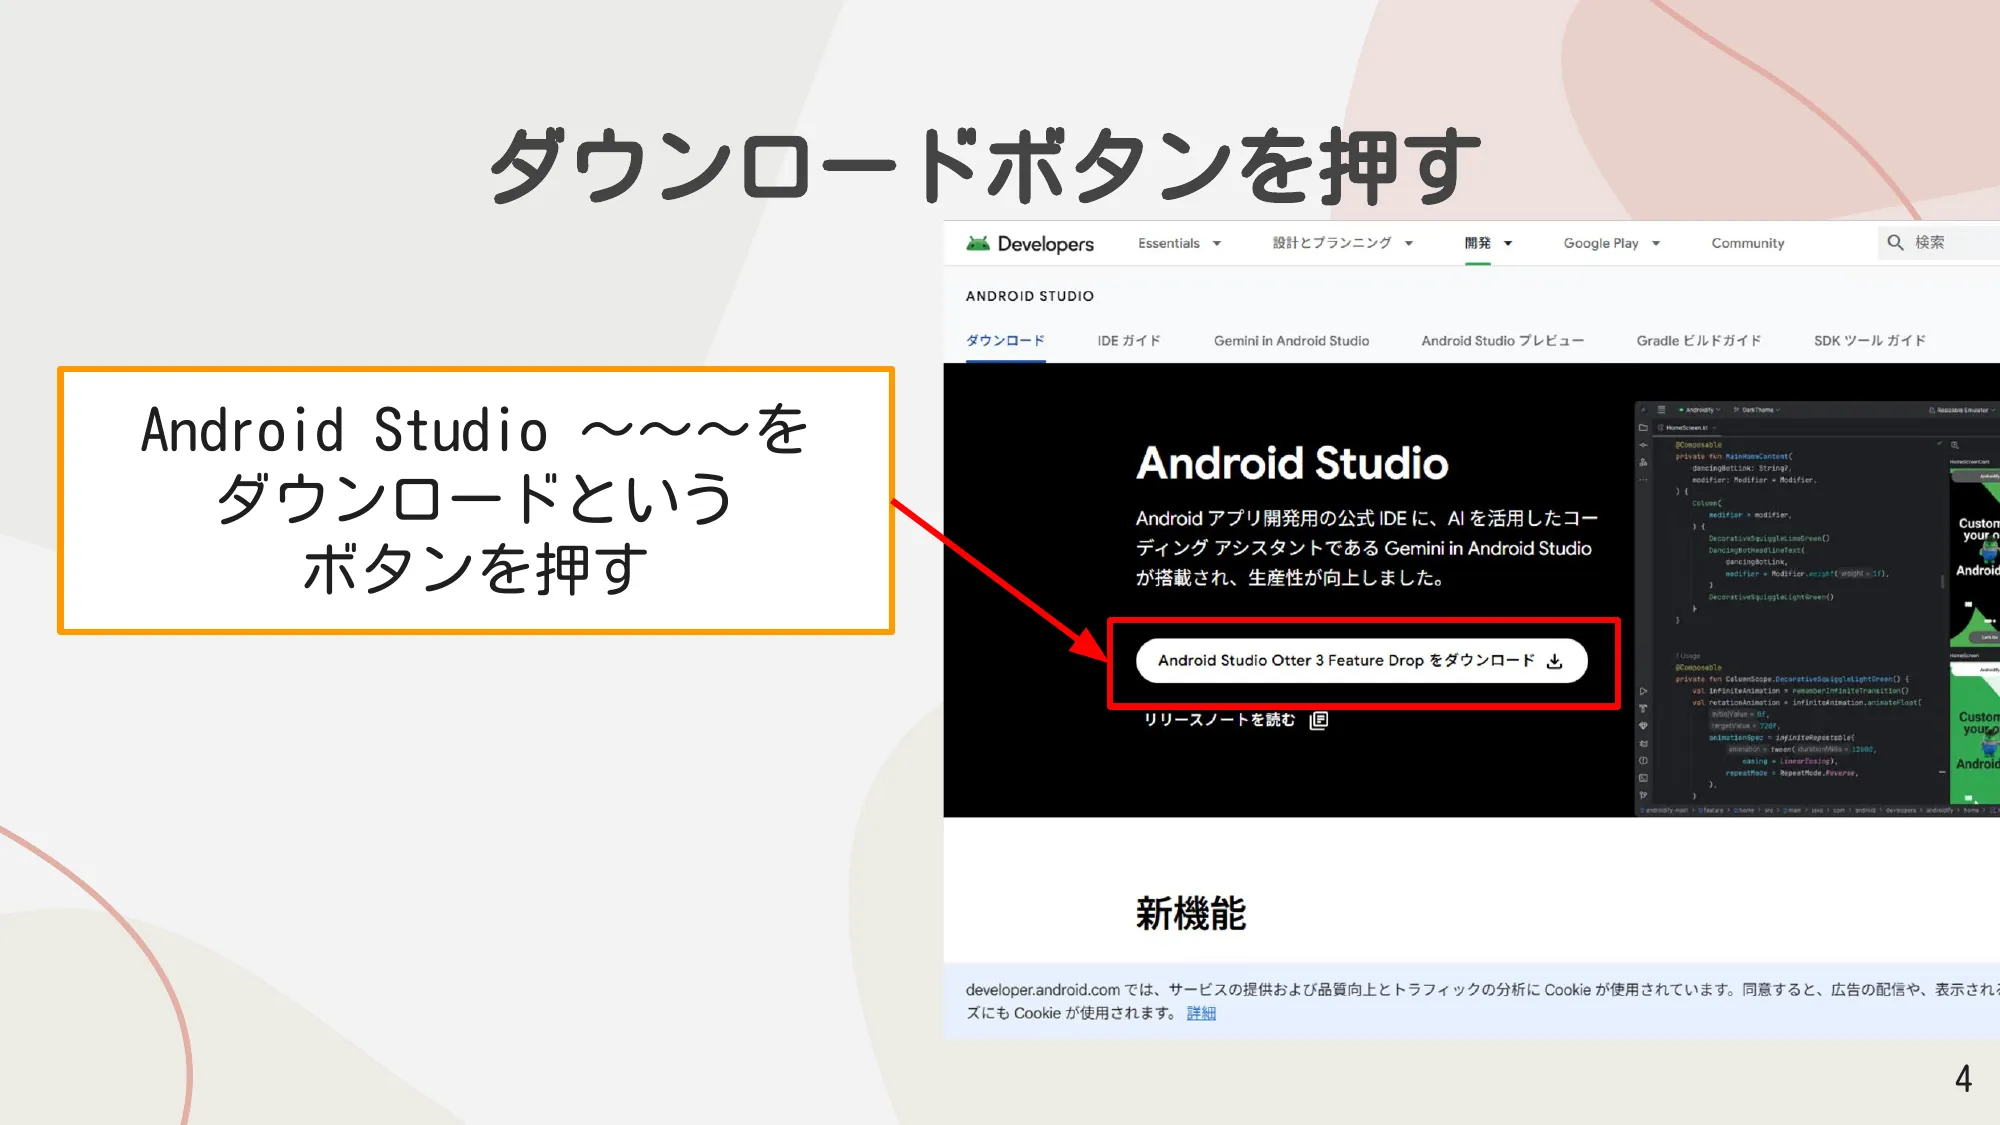Click the hamburger menu icon in the IDE toolbar
The width and height of the screenshot is (2000, 1125).
1661,410
